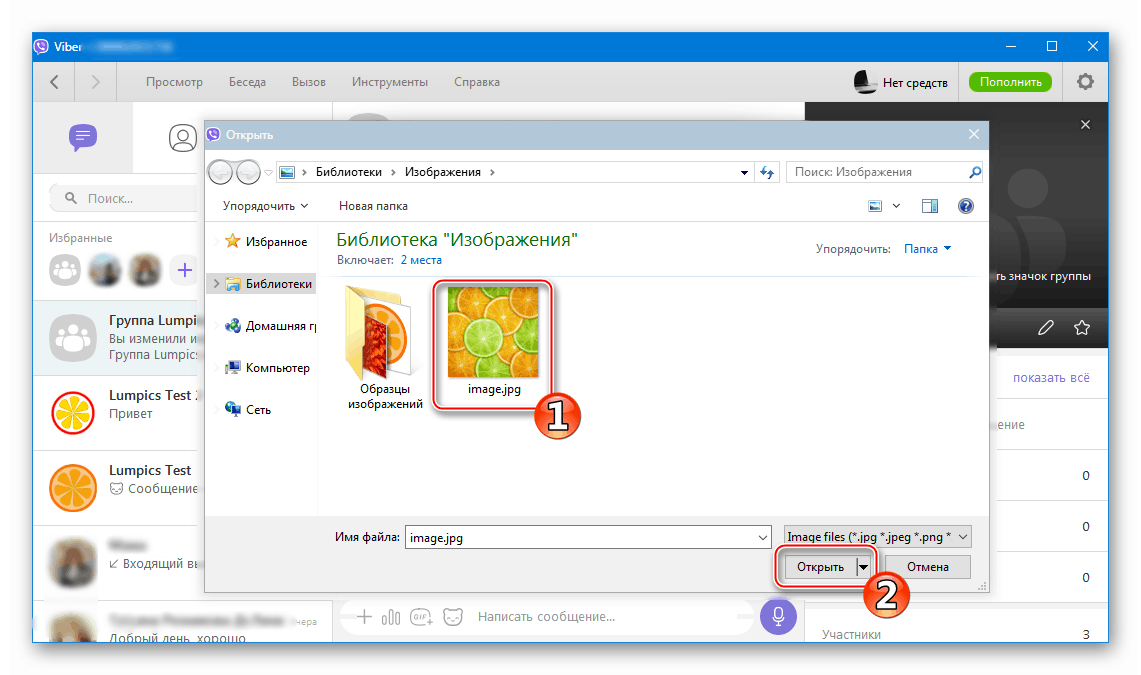This screenshot has height=675, width=1141.
Task: Open the poll icon in the message bar
Action: [x=390, y=617]
